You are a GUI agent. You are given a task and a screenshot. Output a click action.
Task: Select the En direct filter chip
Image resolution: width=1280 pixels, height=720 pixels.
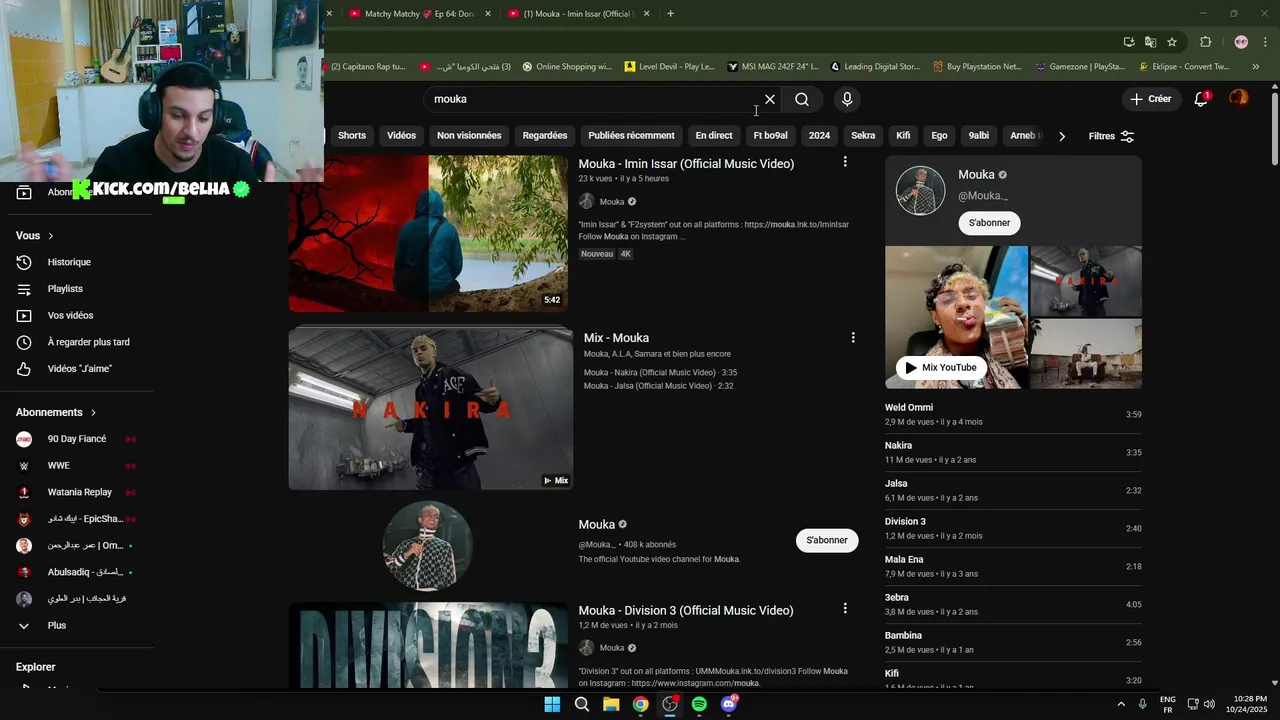coord(714,136)
